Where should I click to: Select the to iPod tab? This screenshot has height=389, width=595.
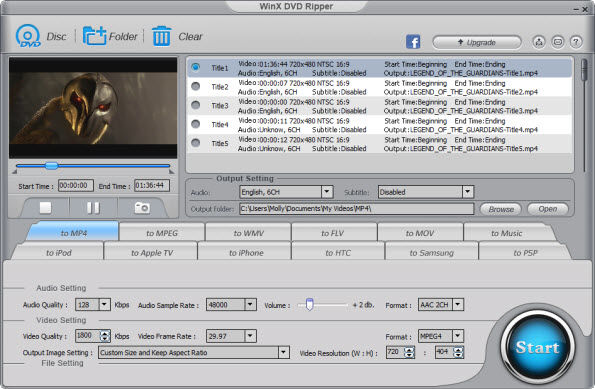58,252
